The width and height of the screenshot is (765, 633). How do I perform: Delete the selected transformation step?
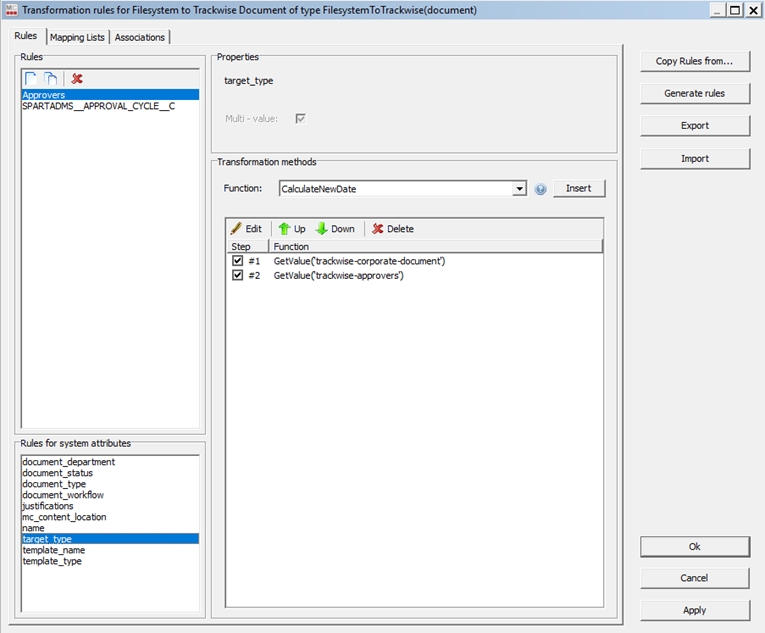pyautogui.click(x=393, y=229)
